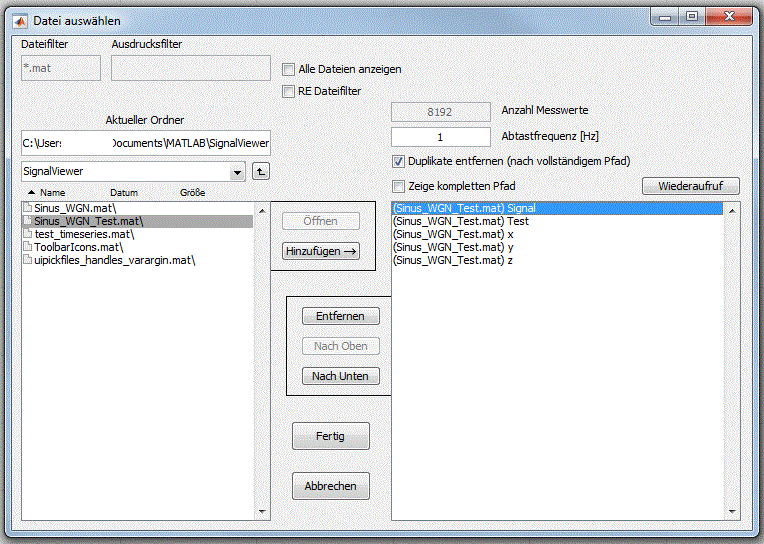Click the Abtastfrequenz input field
The height and width of the screenshot is (544, 764).
click(440, 136)
